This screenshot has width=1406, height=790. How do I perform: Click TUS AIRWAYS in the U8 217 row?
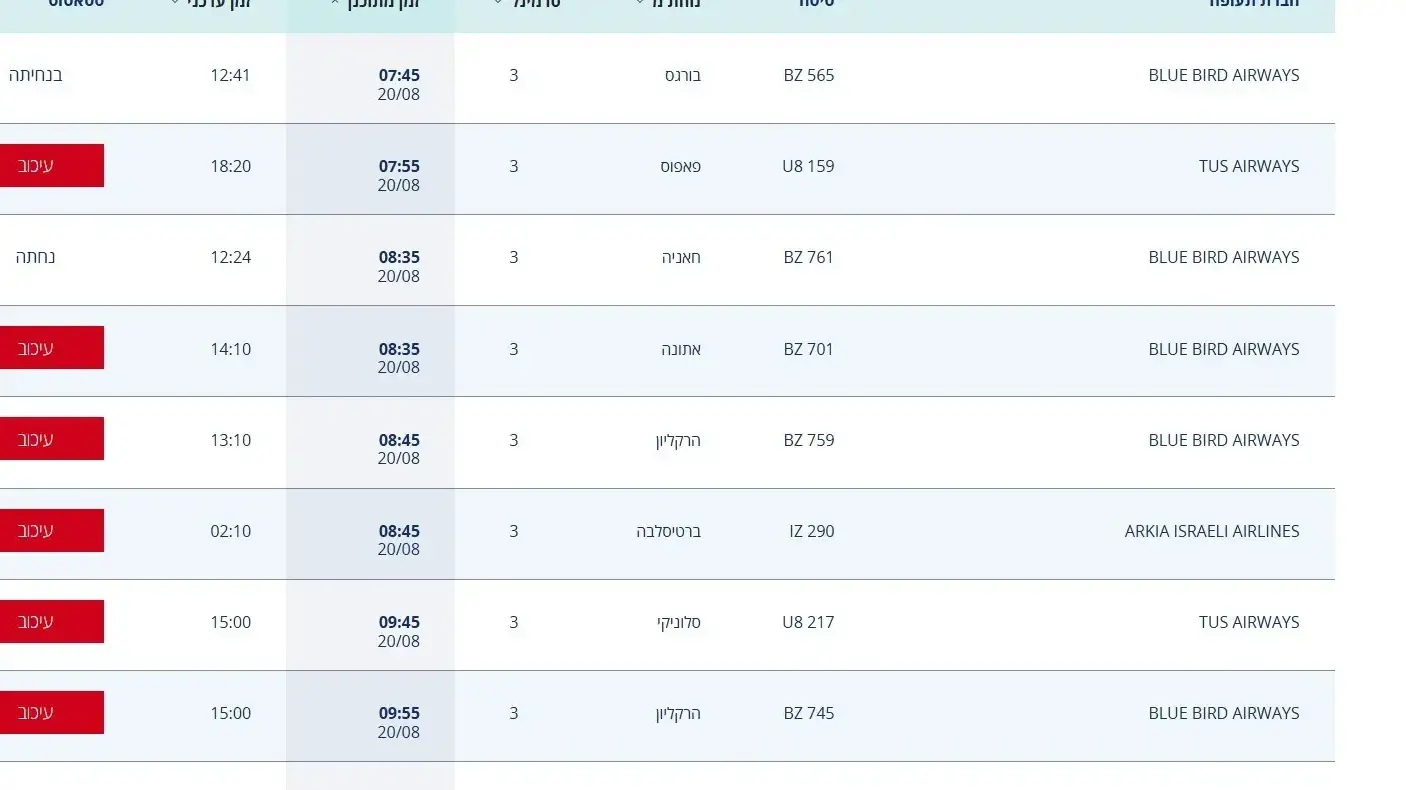coord(1249,622)
